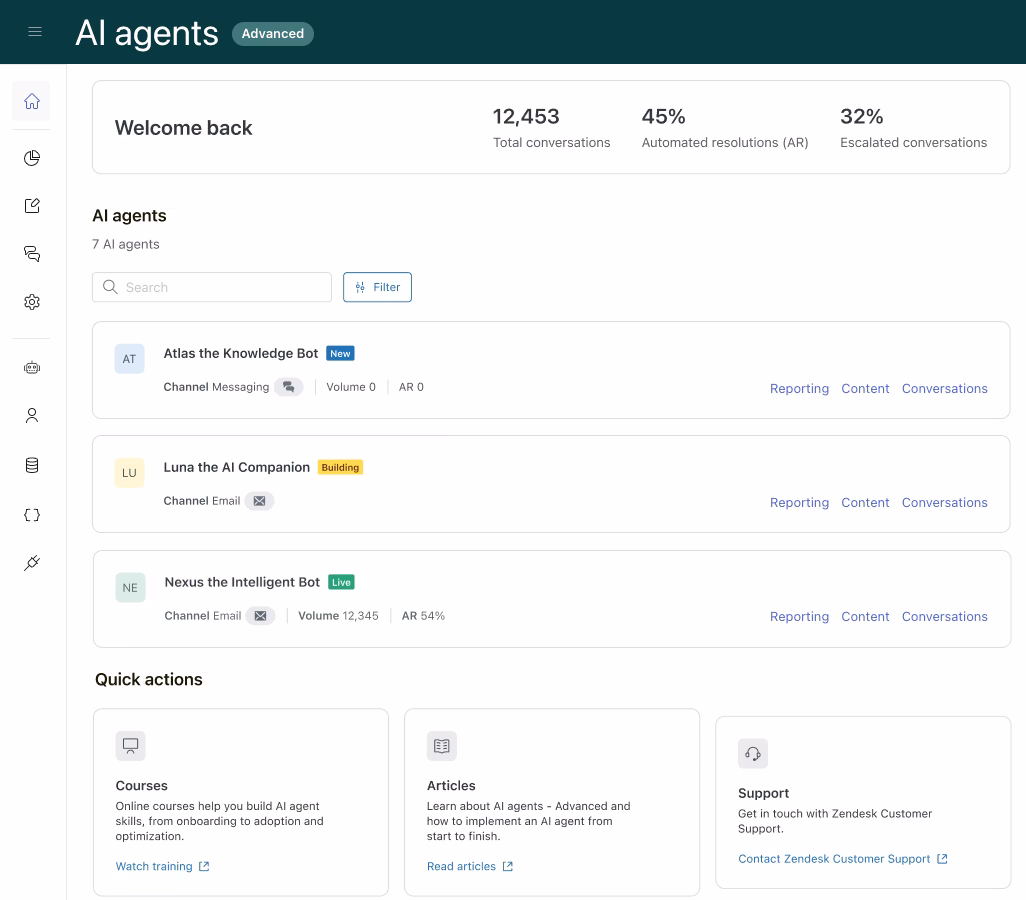Click the Atlas the Knowledge Bot avatar
Screen dimensions: 1026x900
click(x=129, y=358)
